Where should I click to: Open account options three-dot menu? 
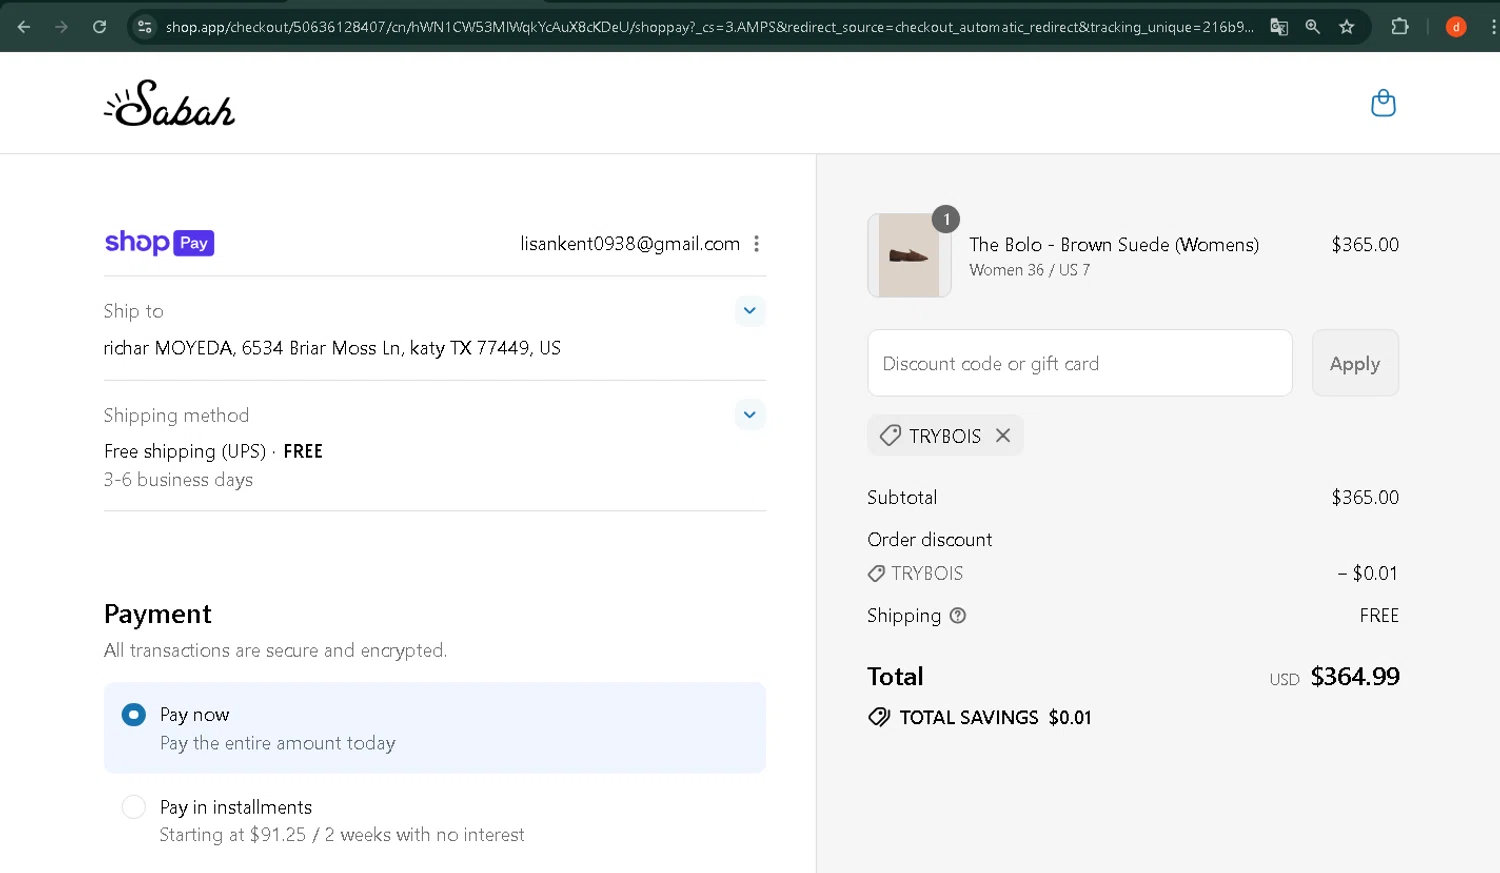[x=757, y=244]
